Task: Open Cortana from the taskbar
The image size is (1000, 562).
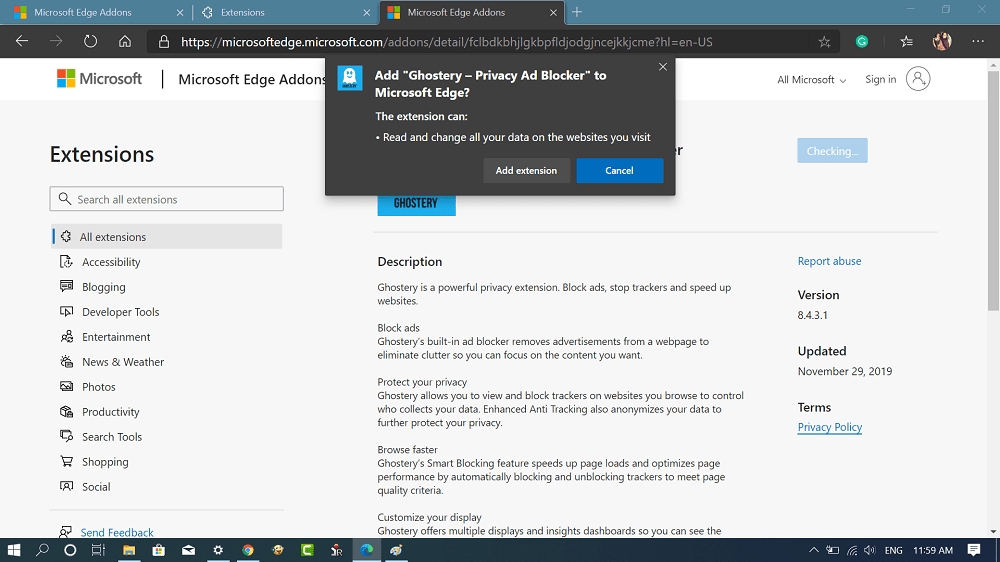Action: [70, 550]
